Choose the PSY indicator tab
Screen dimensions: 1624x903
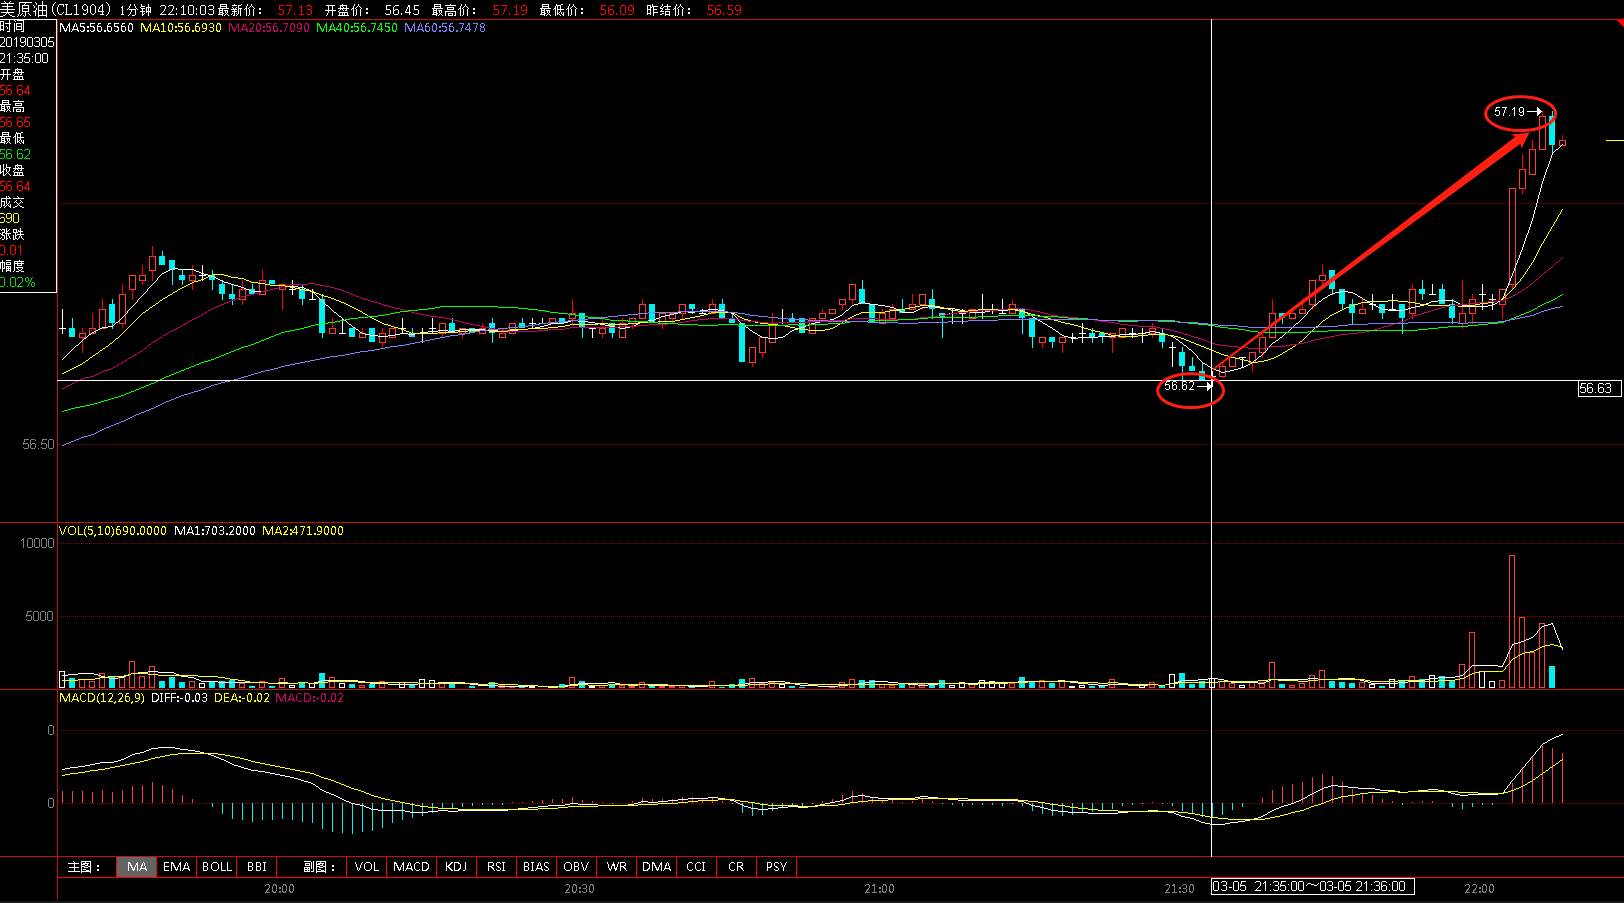tap(777, 867)
